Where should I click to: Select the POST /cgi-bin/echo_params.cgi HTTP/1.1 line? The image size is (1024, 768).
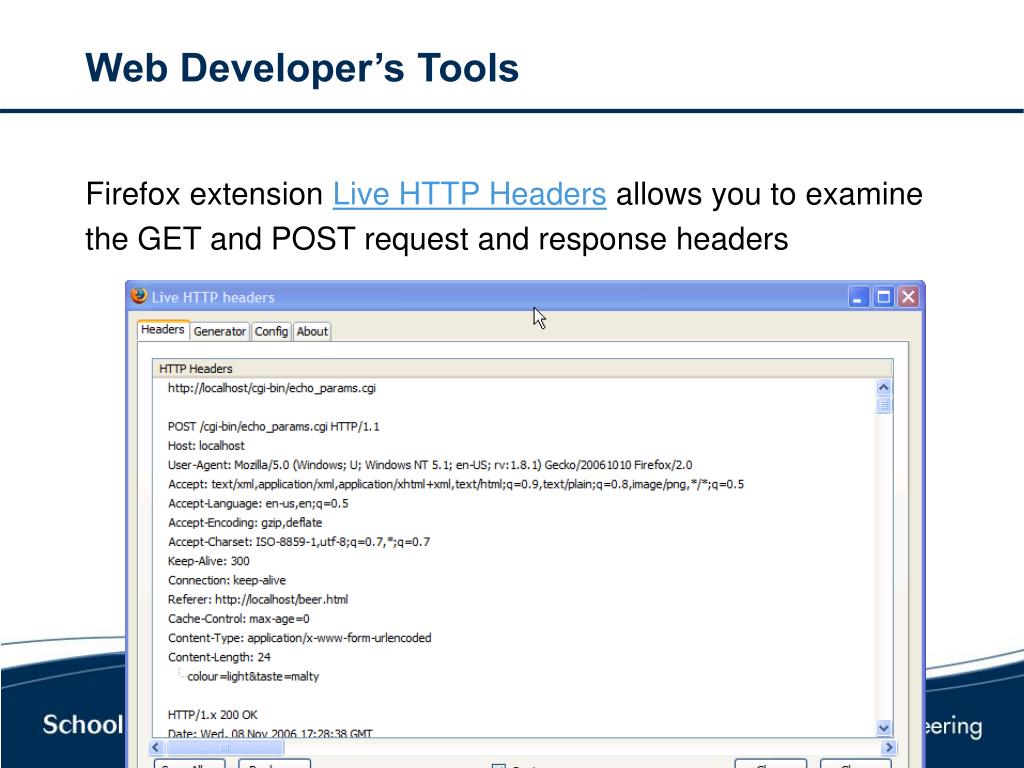coord(274,426)
